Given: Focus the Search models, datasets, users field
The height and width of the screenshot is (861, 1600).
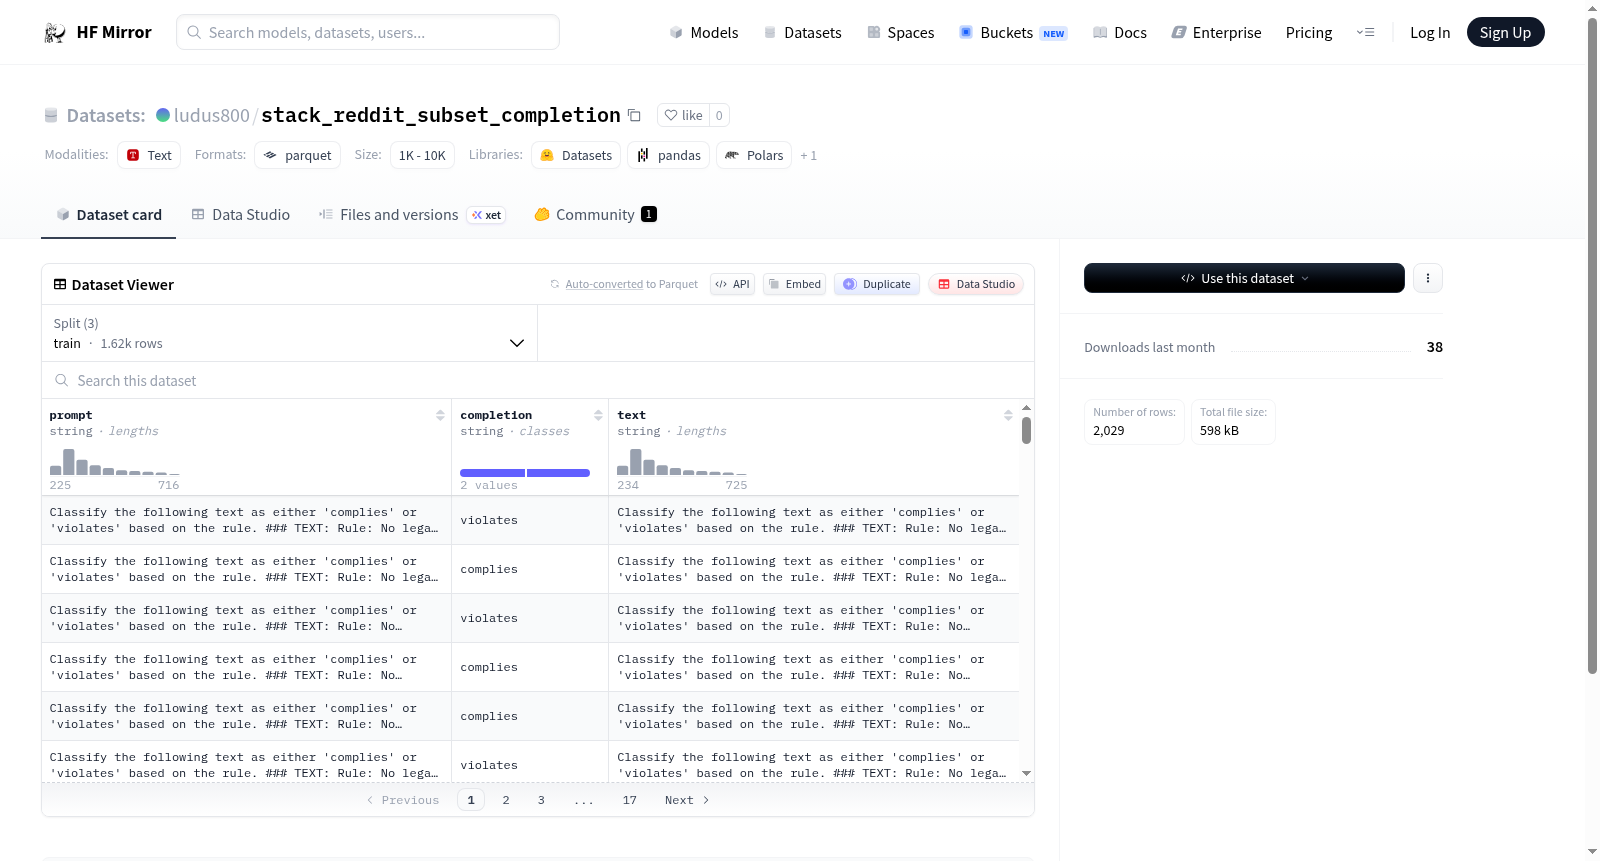Looking at the screenshot, I should 368,32.
